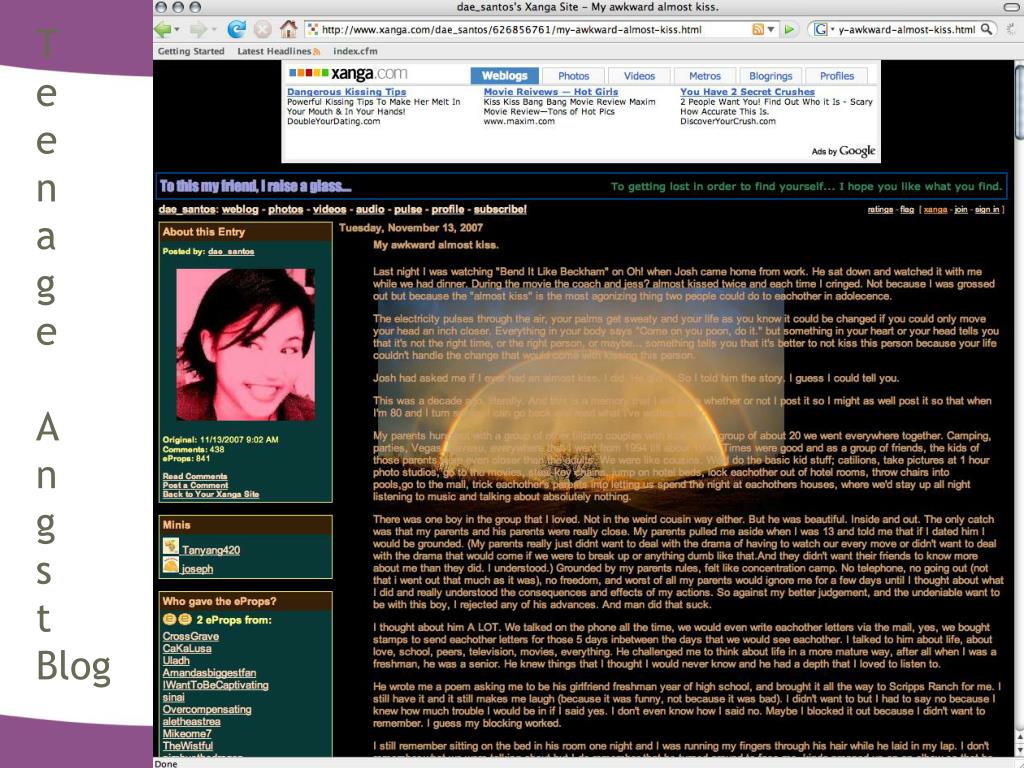Click Back to Your Xanga Site

tap(211, 494)
